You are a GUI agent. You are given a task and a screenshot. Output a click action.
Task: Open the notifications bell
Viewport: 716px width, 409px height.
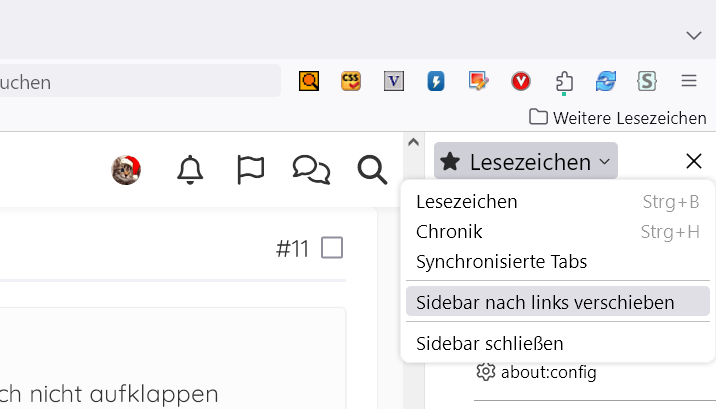[190, 170]
